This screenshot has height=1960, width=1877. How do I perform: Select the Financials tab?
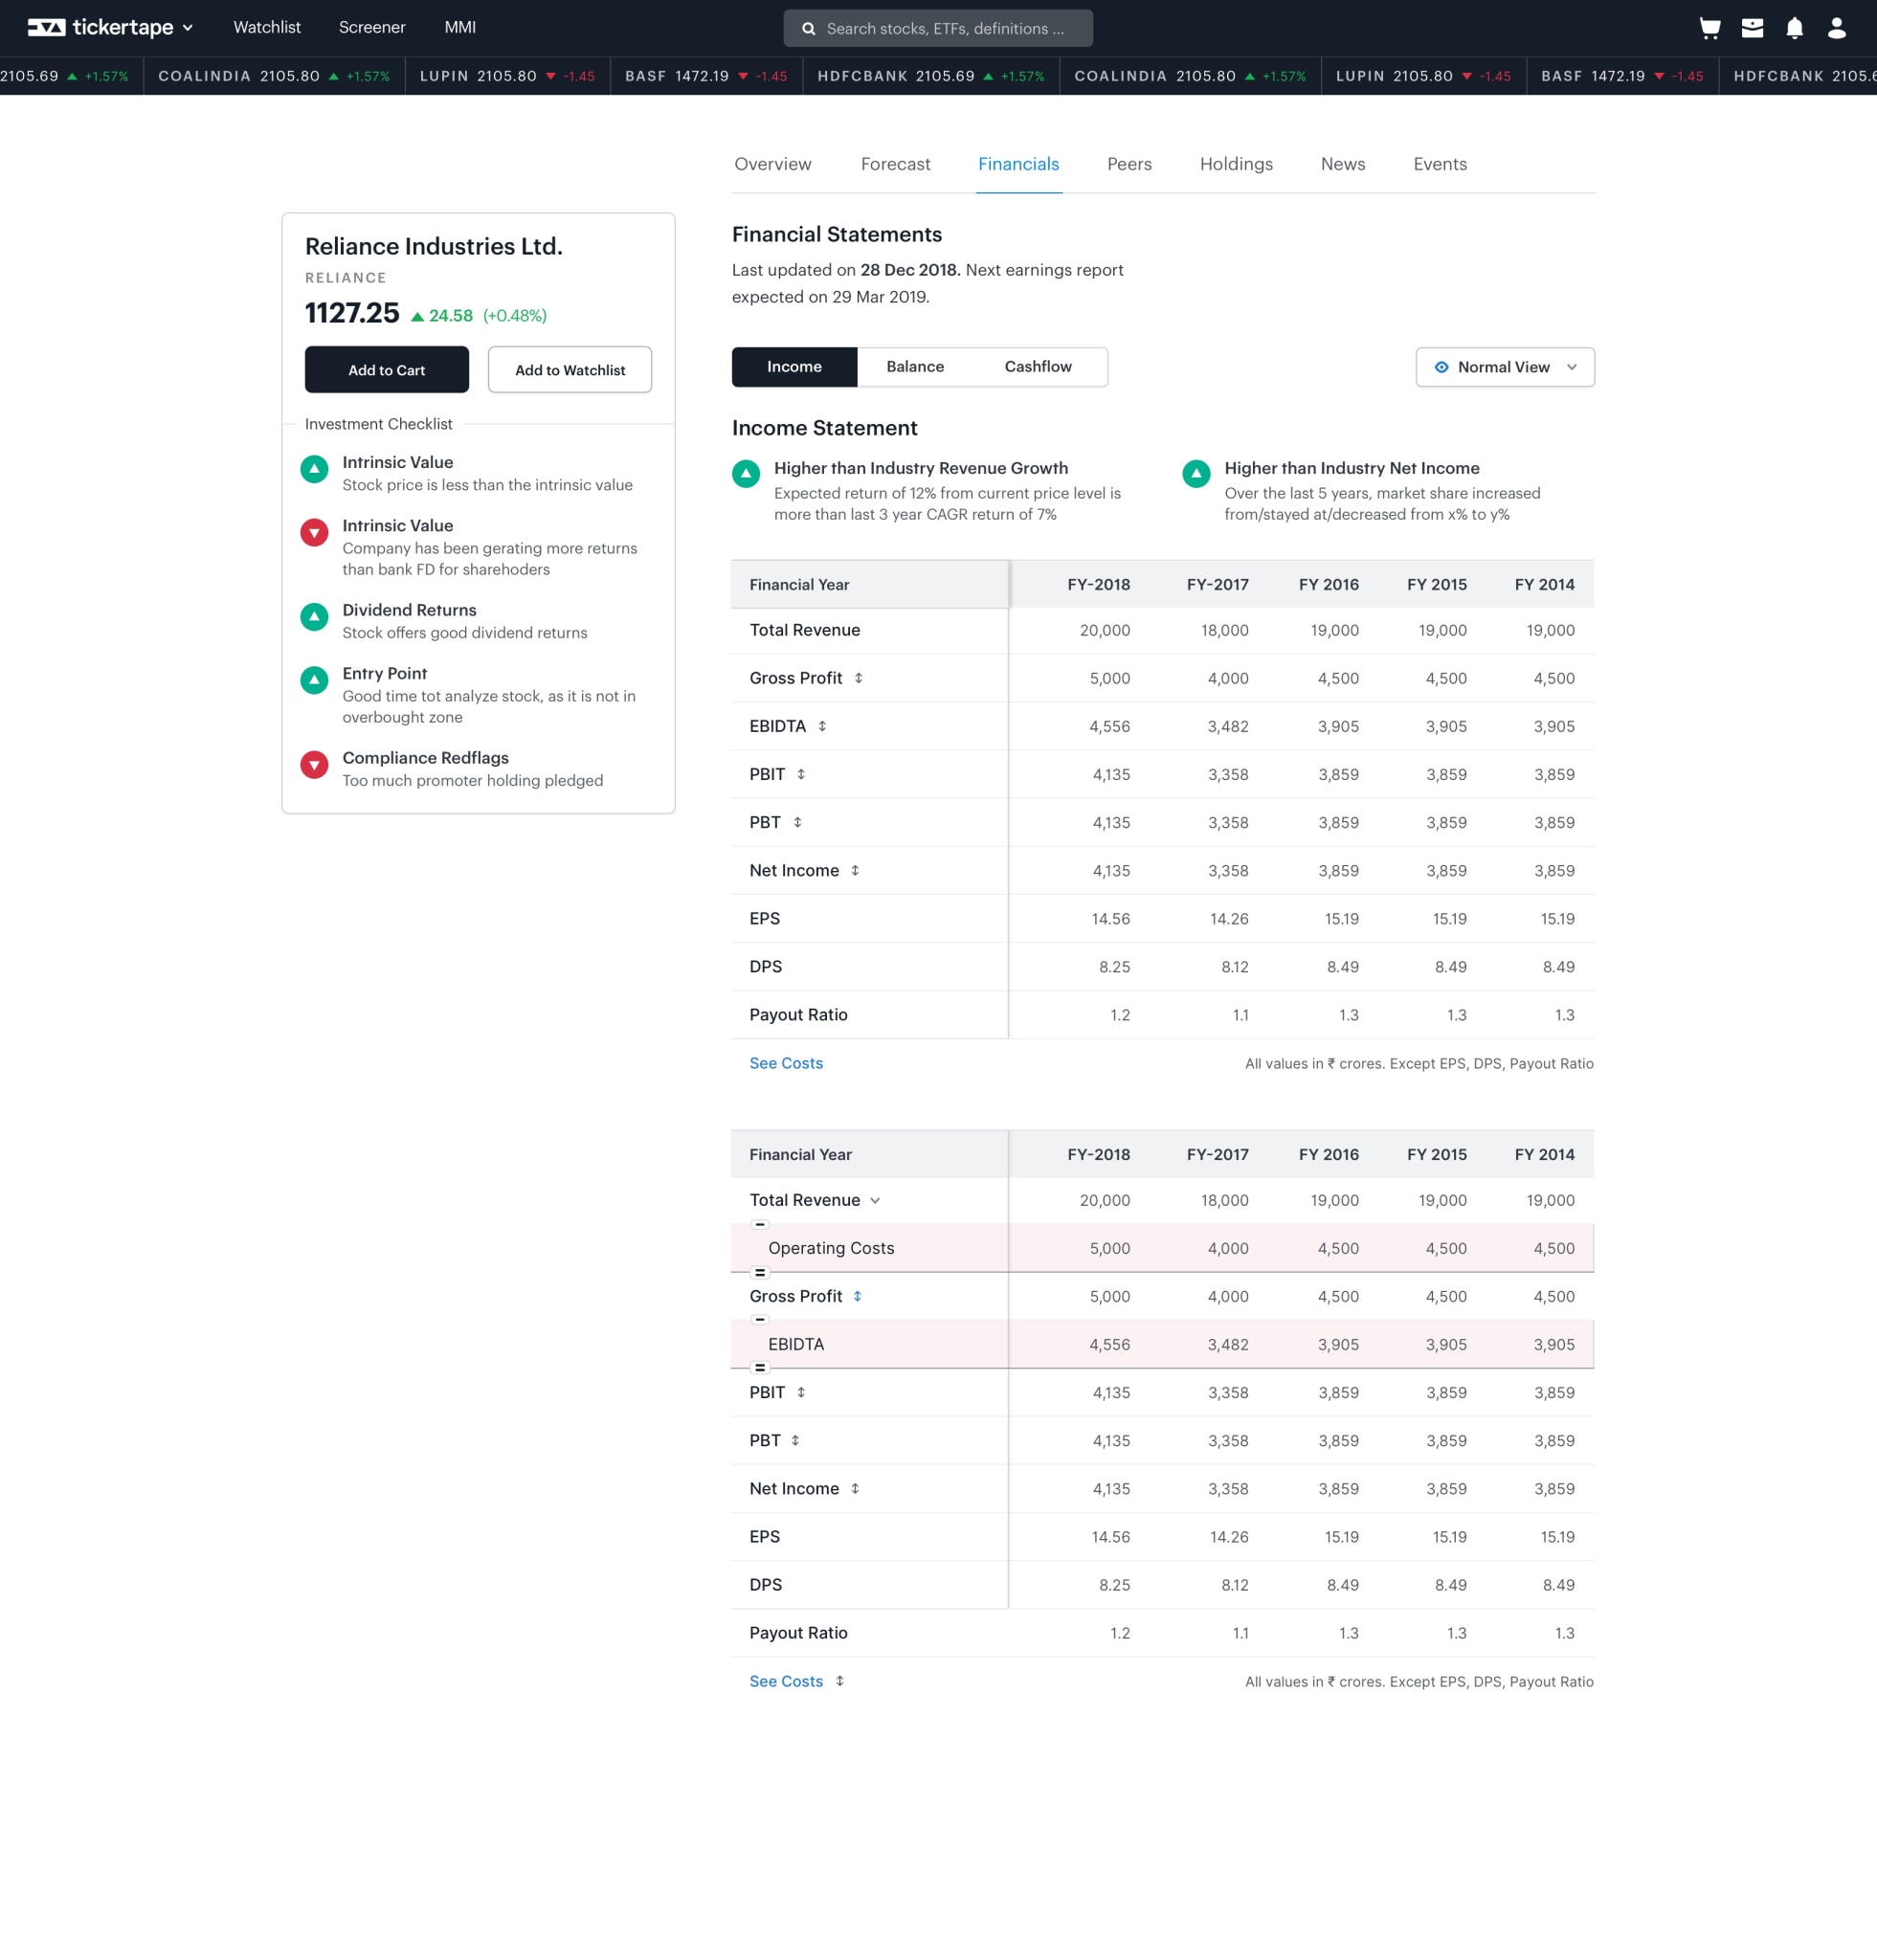(1018, 164)
